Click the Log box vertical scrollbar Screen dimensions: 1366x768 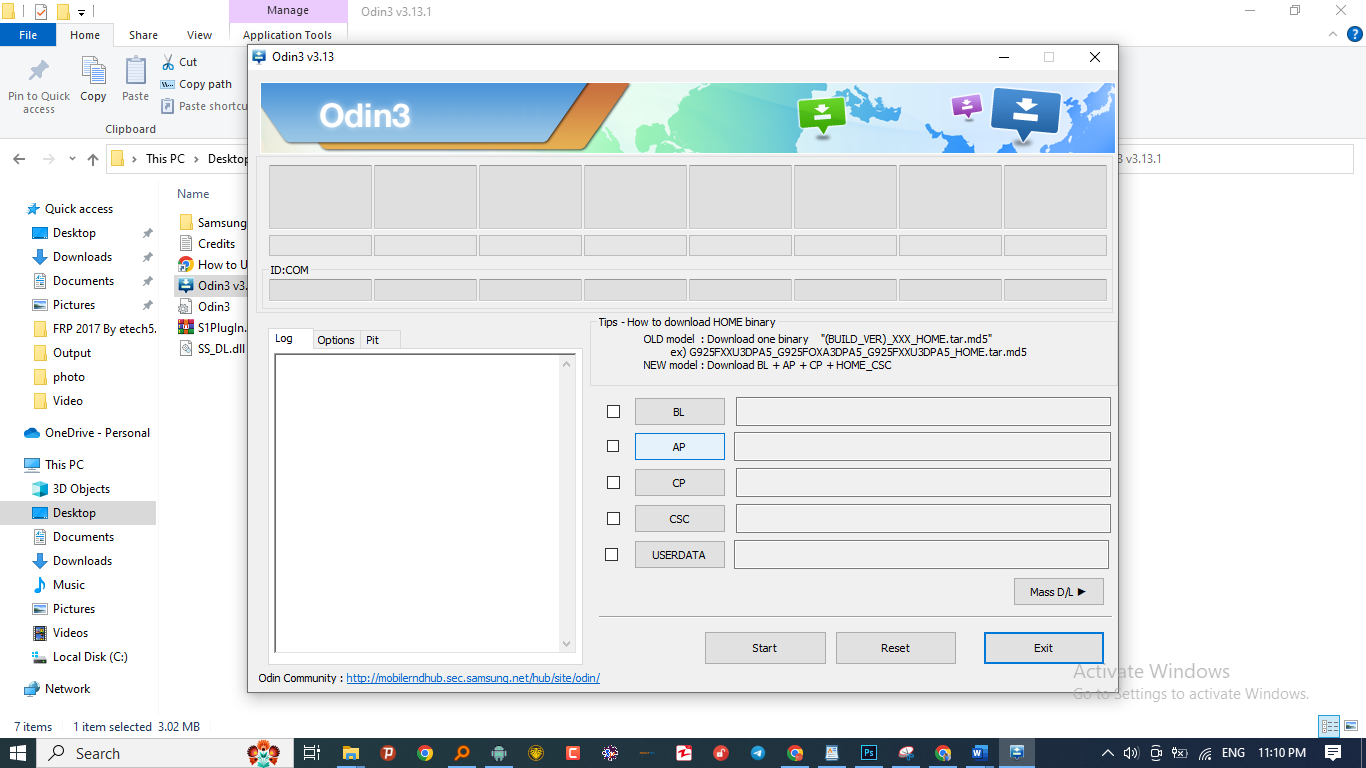tap(567, 504)
